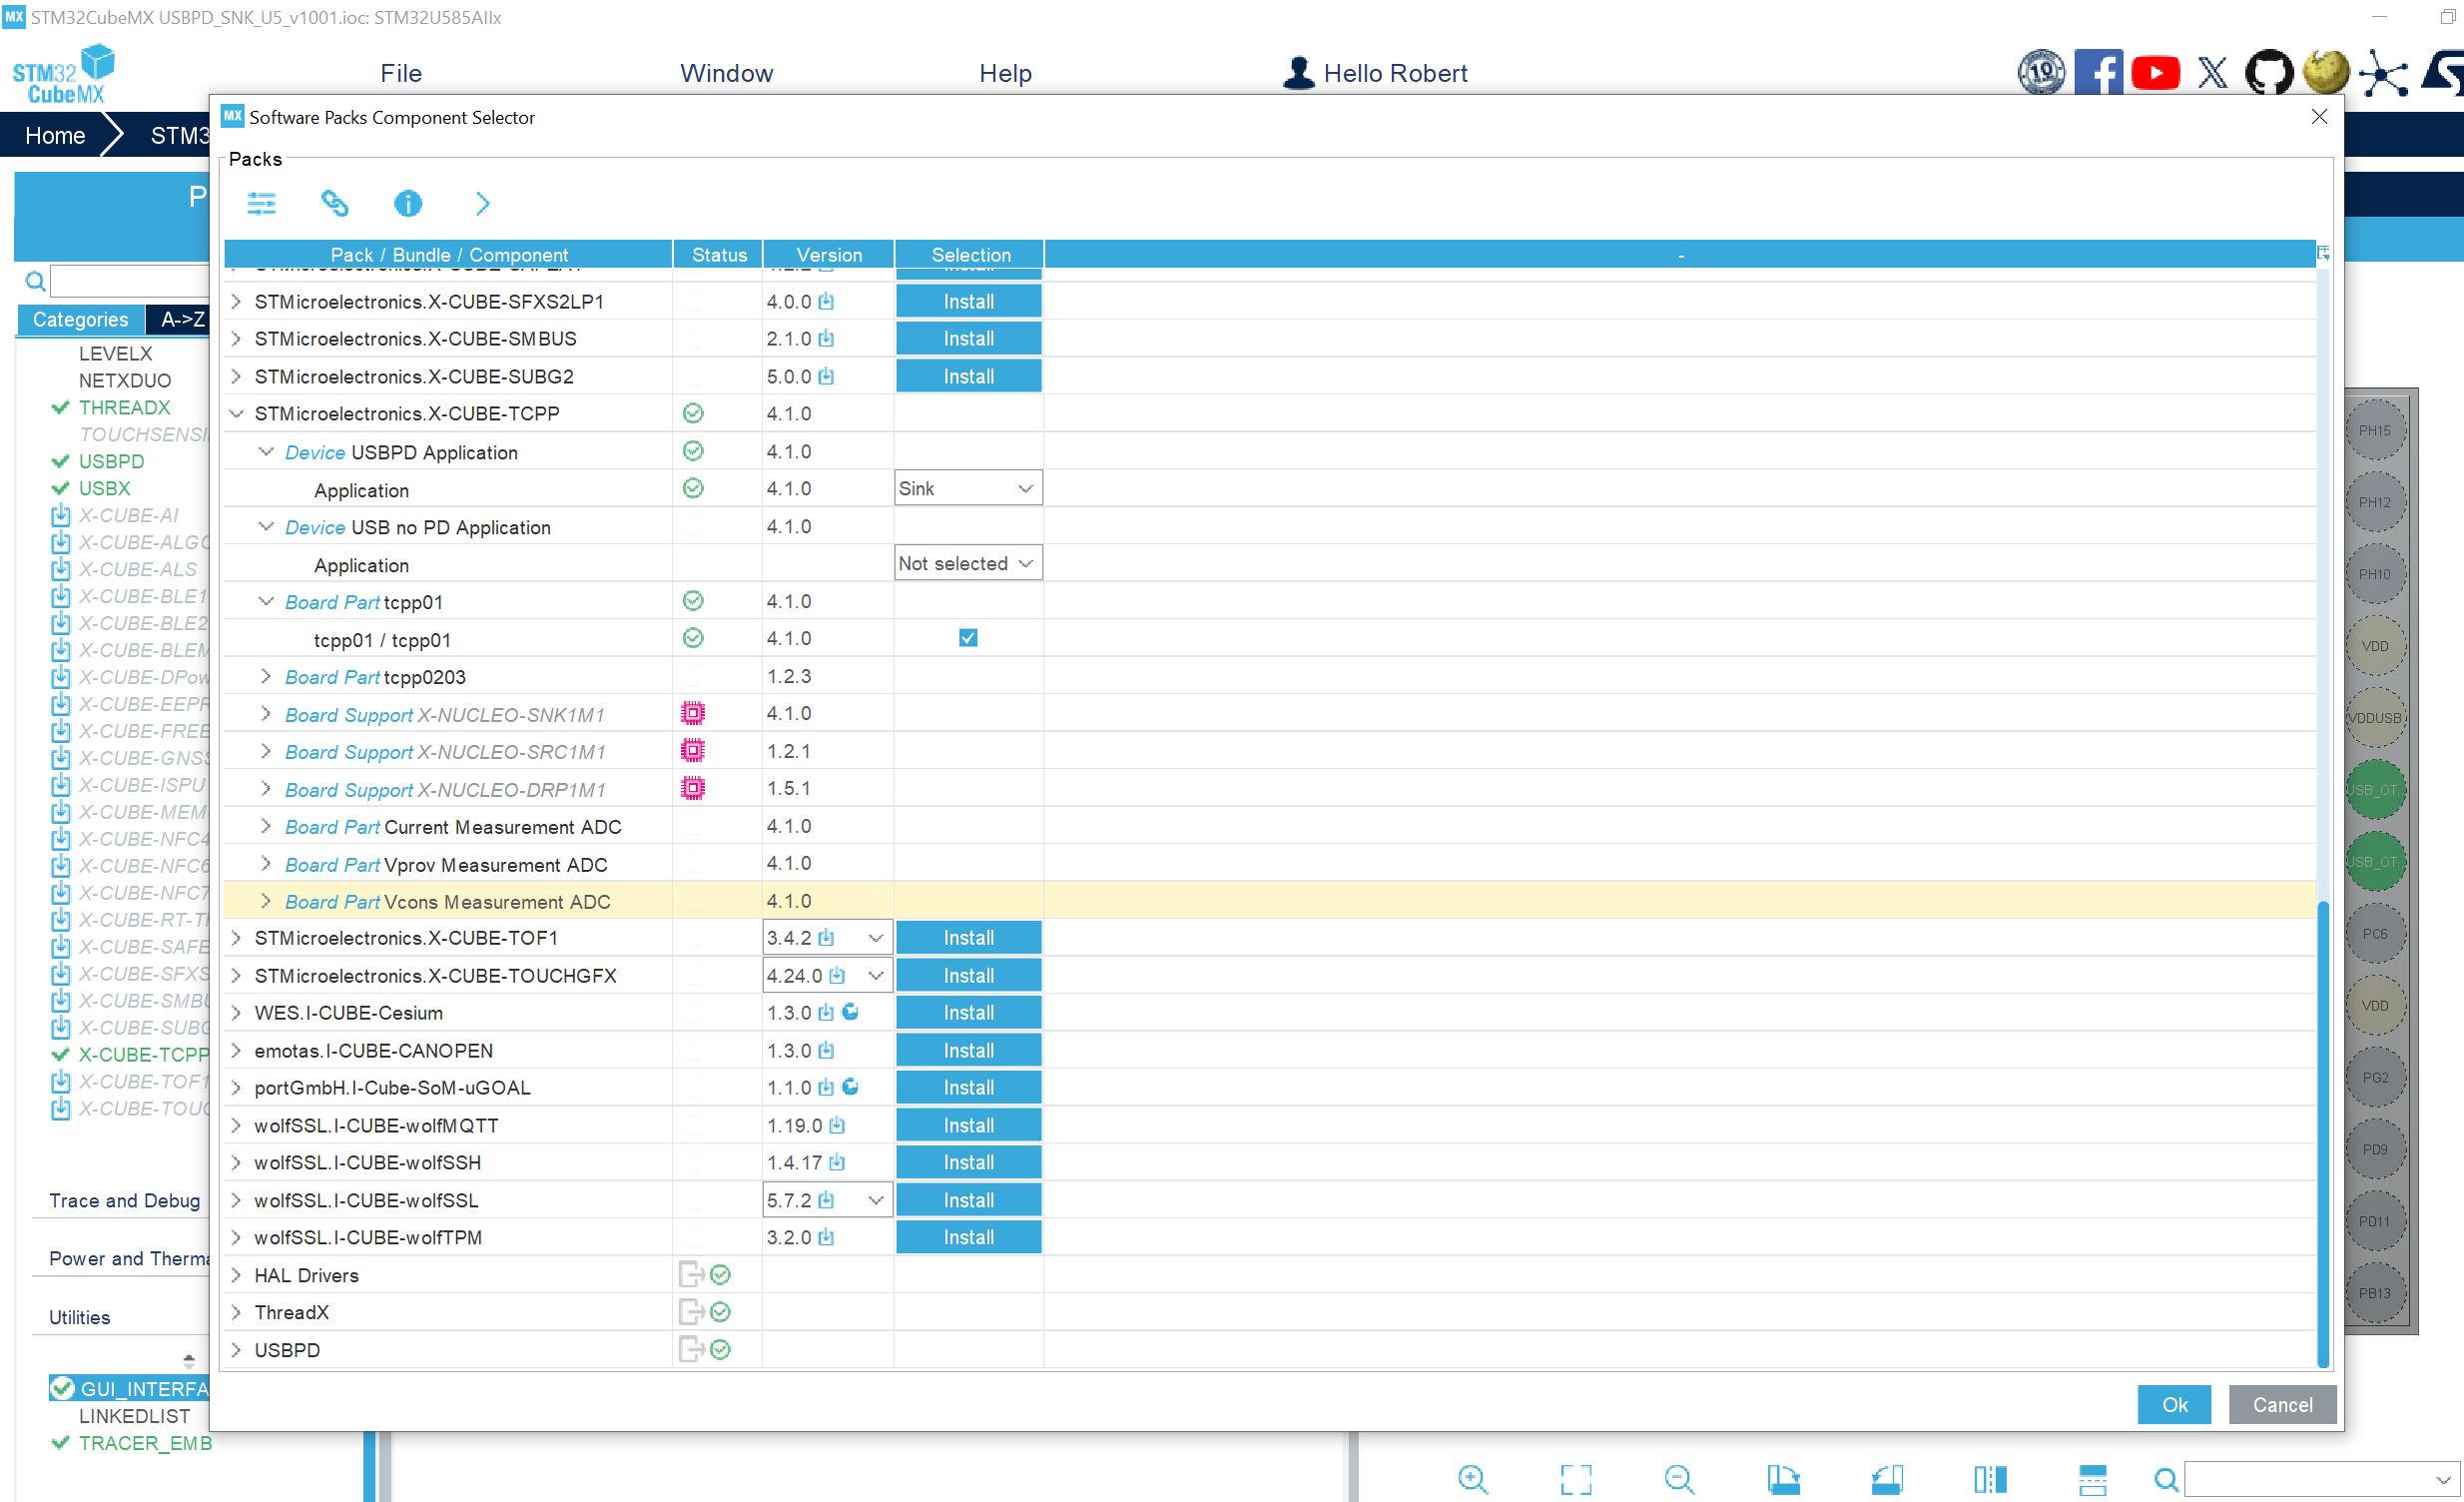Open the GitHub icon in top bar
The image size is (2464, 1502).
(x=2268, y=73)
